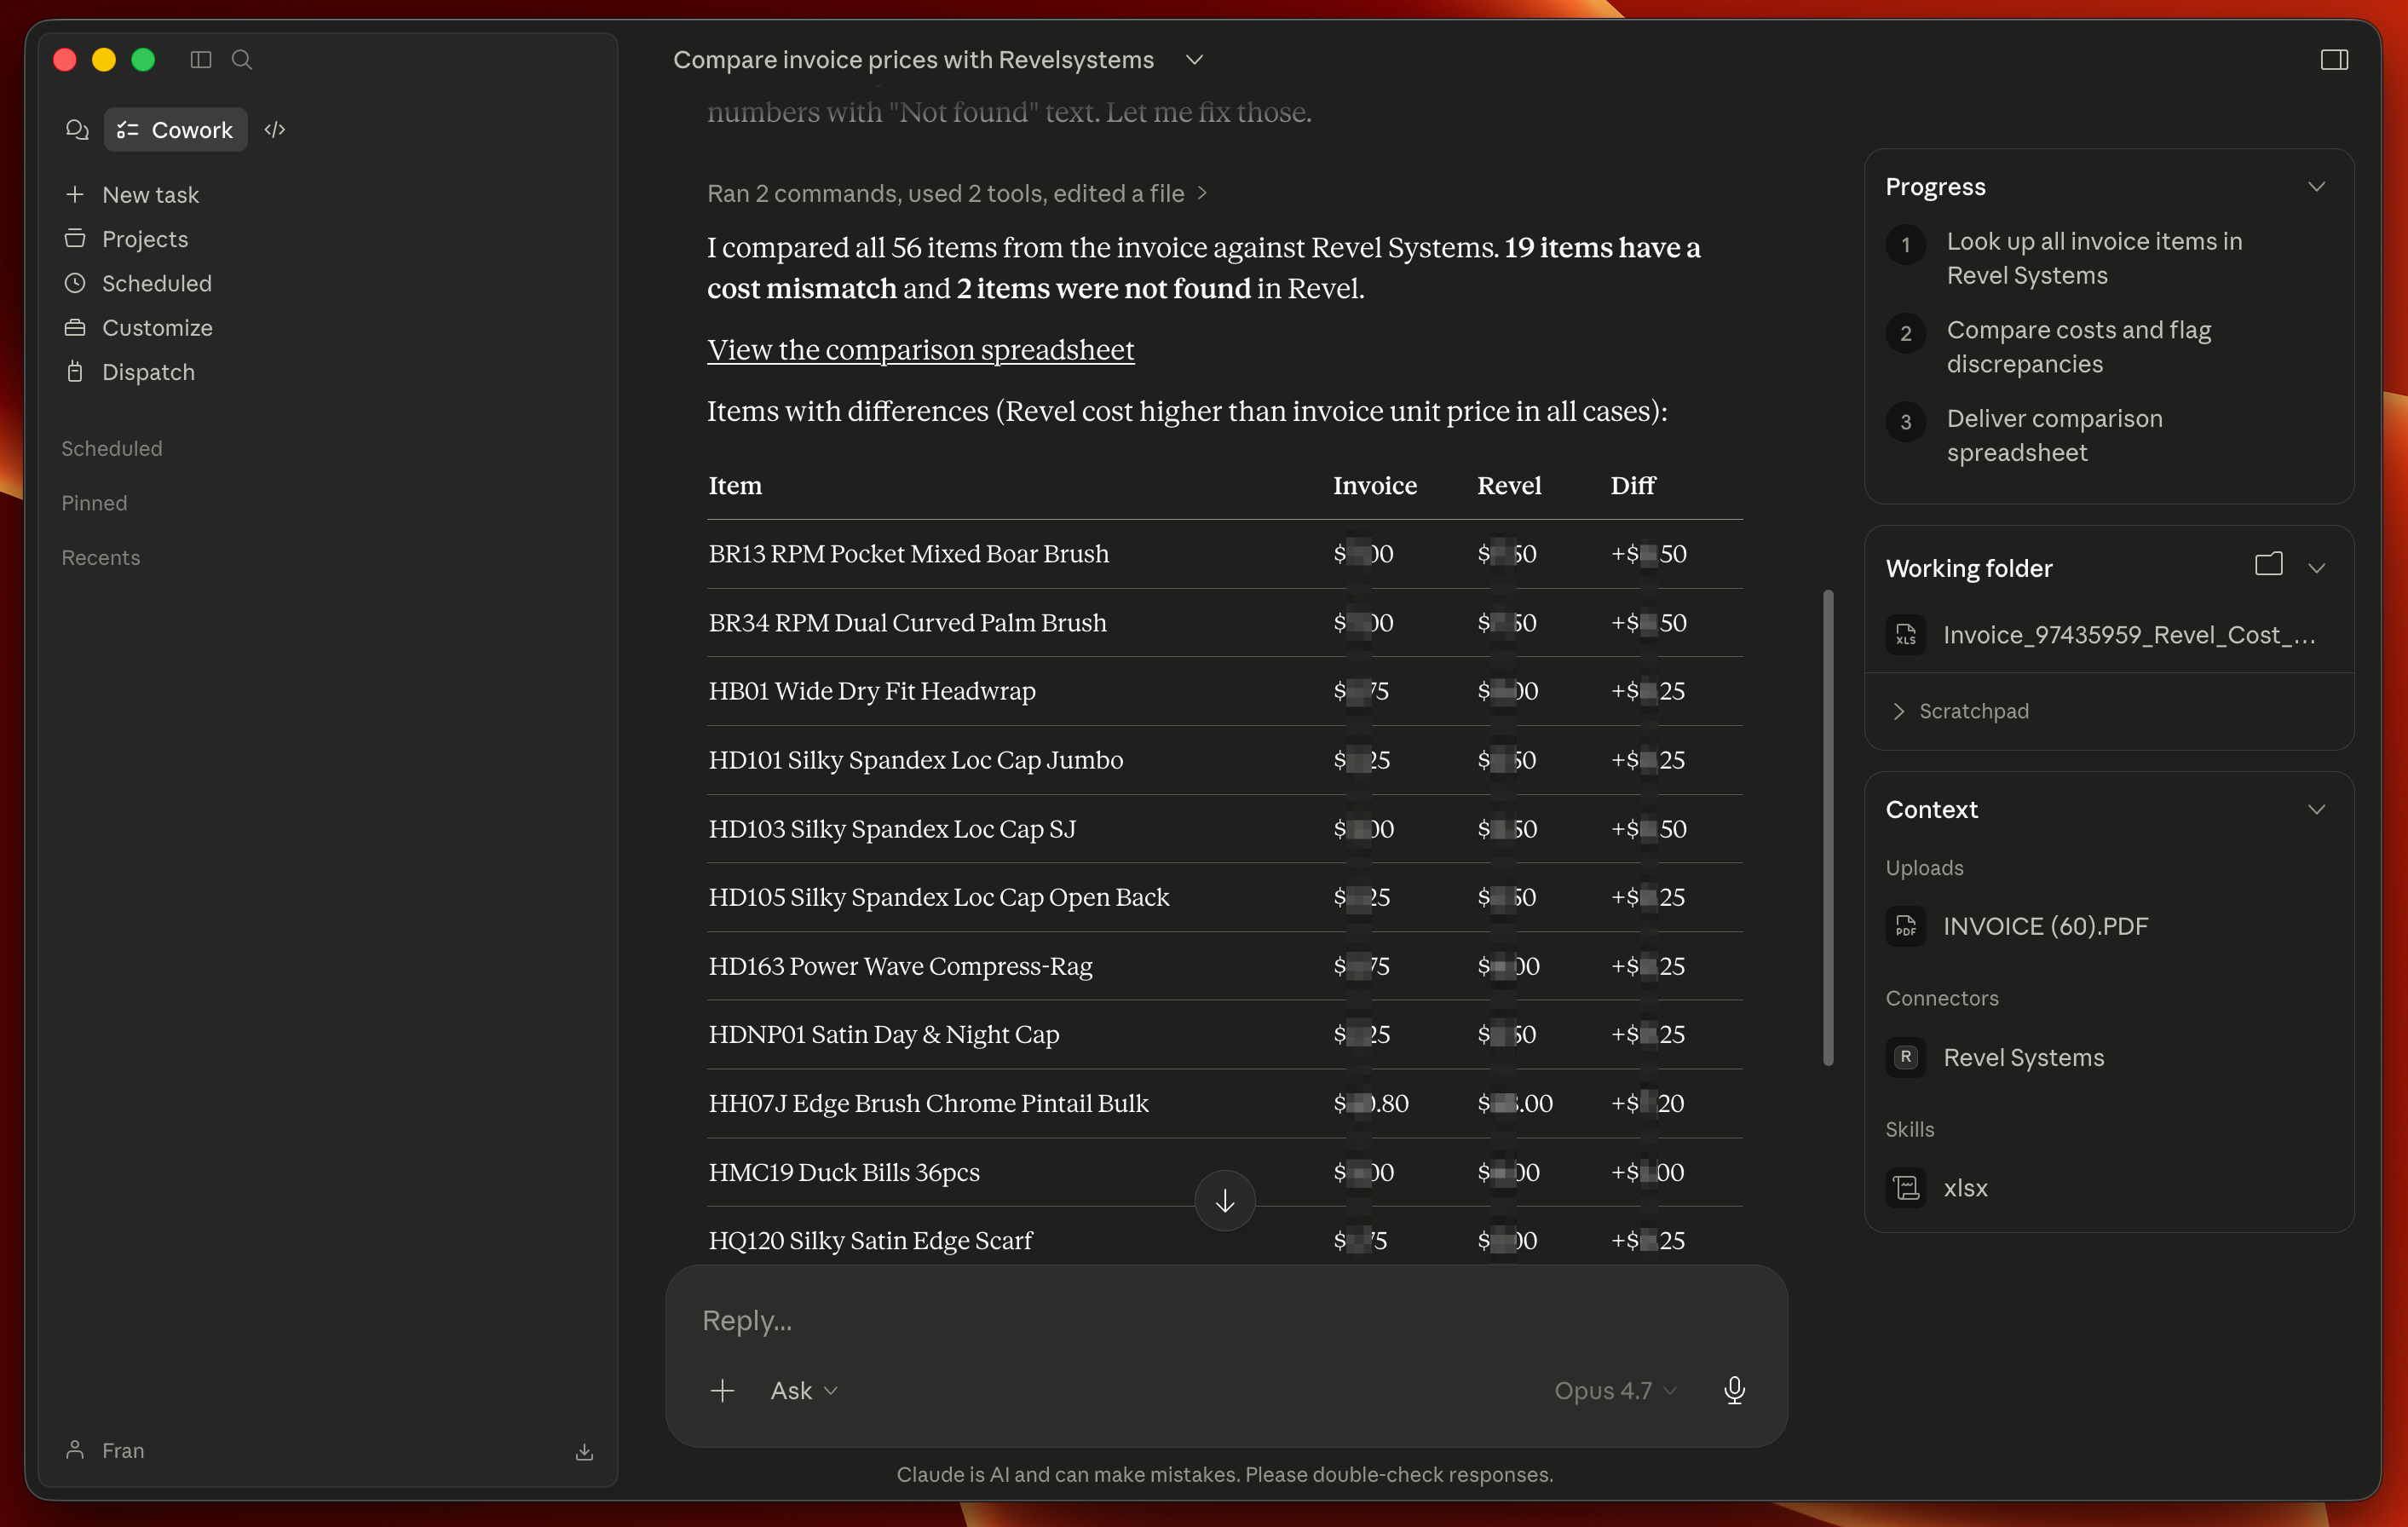Open the Ask mode dropdown
The height and width of the screenshot is (1527, 2408).
coord(804,1390)
